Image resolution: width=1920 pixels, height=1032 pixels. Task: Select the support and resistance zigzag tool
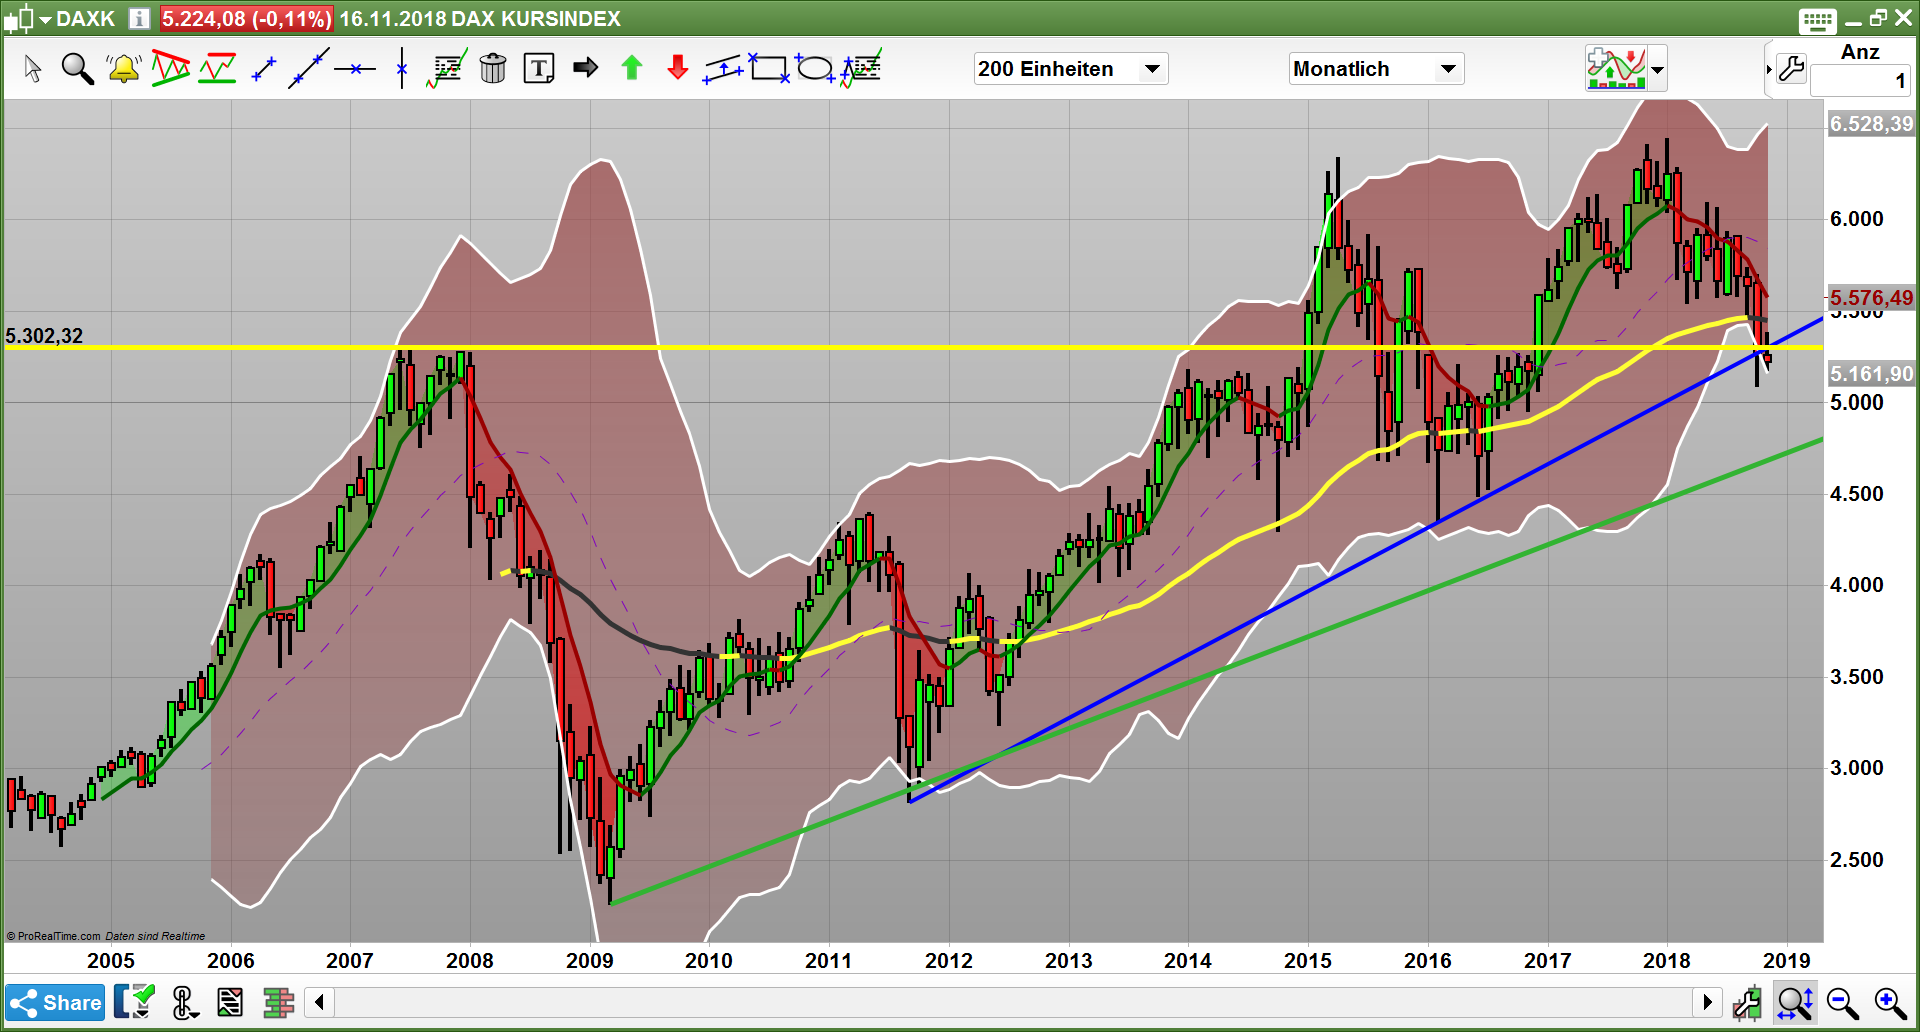click(217, 68)
